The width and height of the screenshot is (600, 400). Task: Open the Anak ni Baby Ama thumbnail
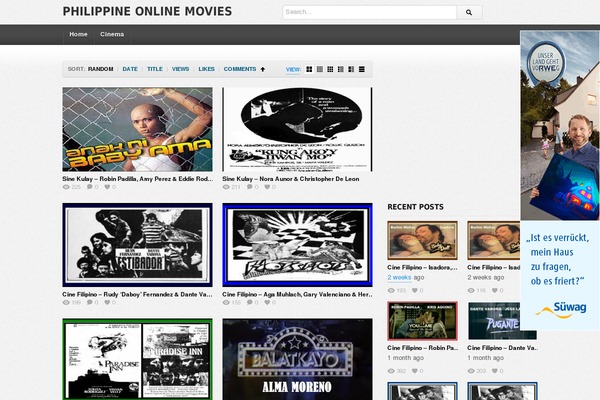pyautogui.click(x=137, y=129)
